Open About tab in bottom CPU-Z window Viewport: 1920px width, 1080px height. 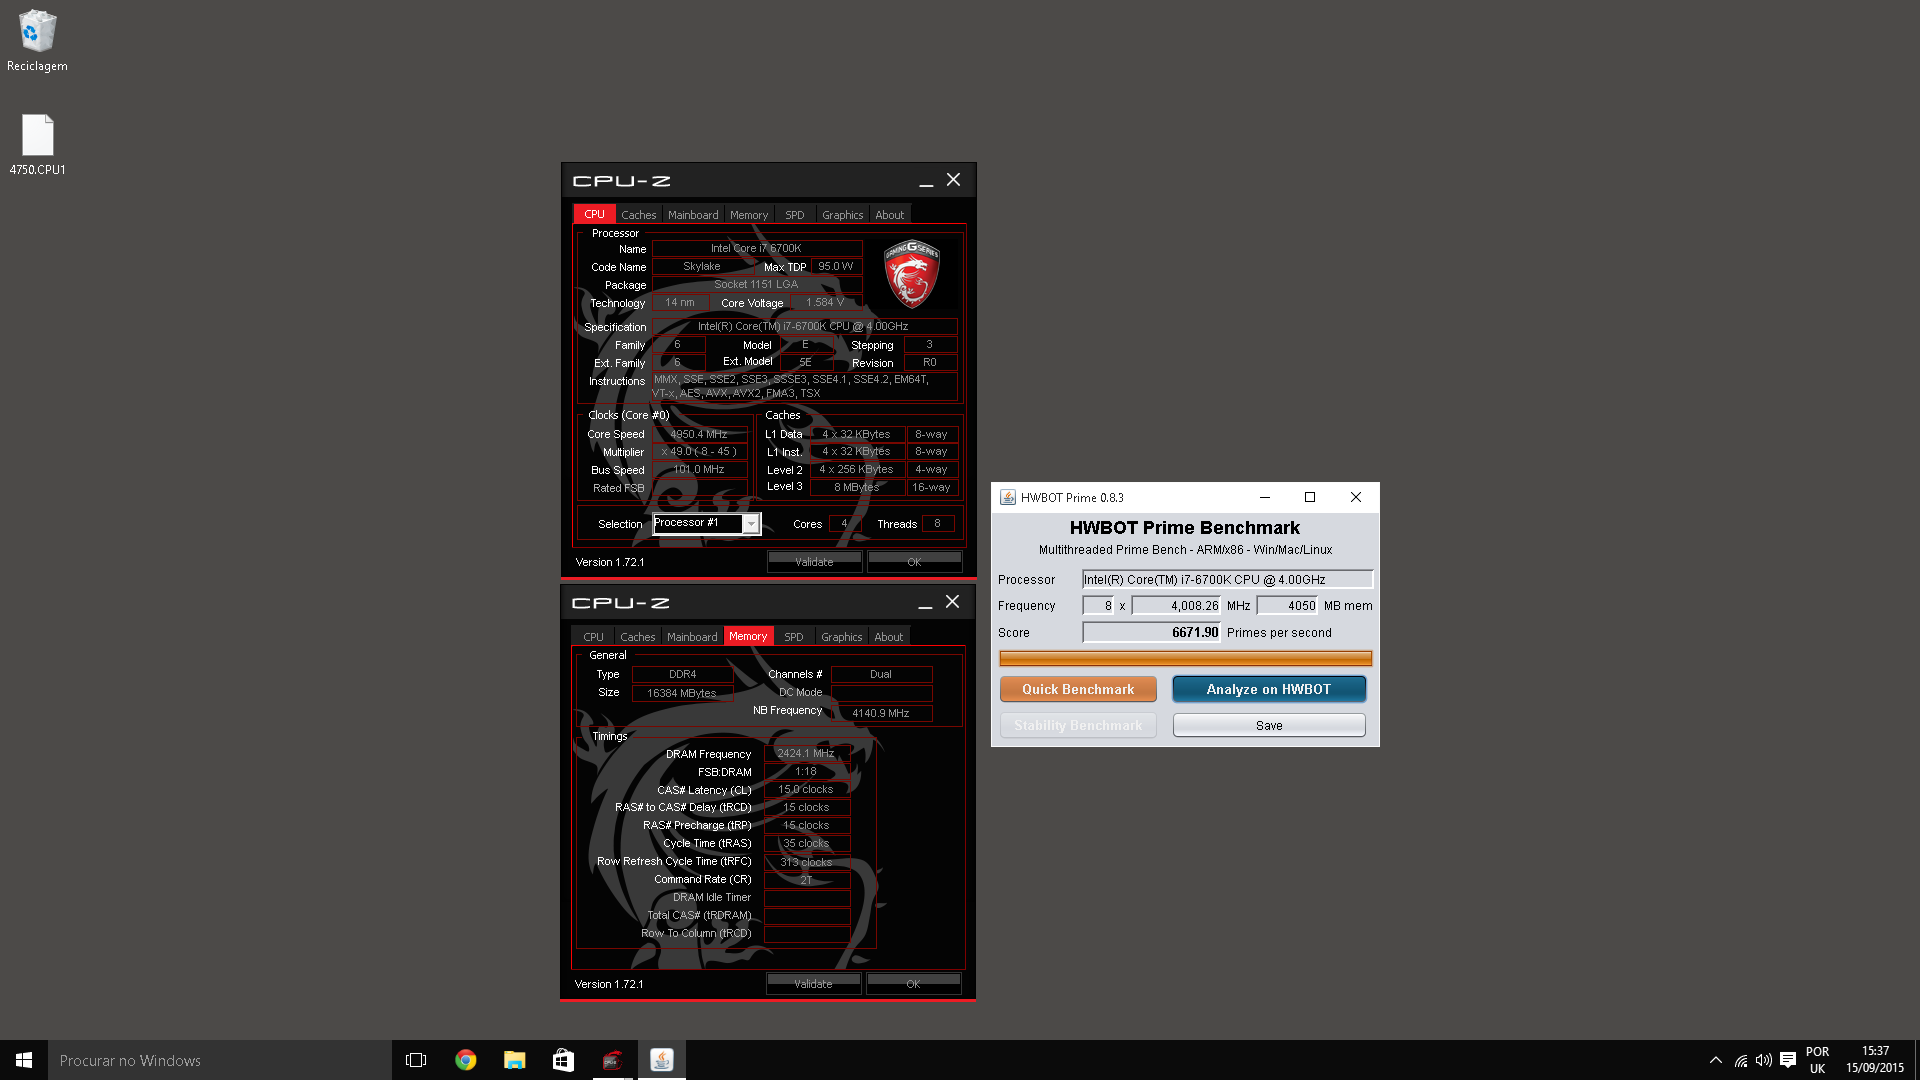tap(888, 637)
